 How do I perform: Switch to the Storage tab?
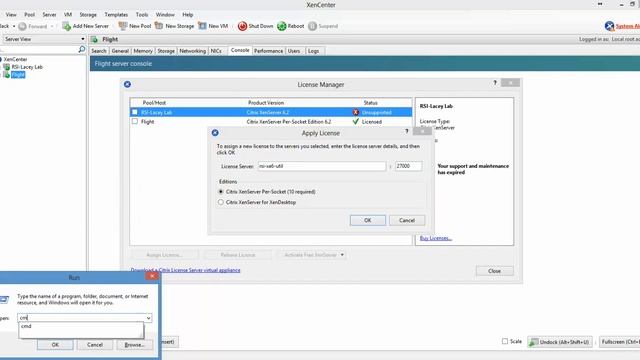pyautogui.click(x=166, y=51)
